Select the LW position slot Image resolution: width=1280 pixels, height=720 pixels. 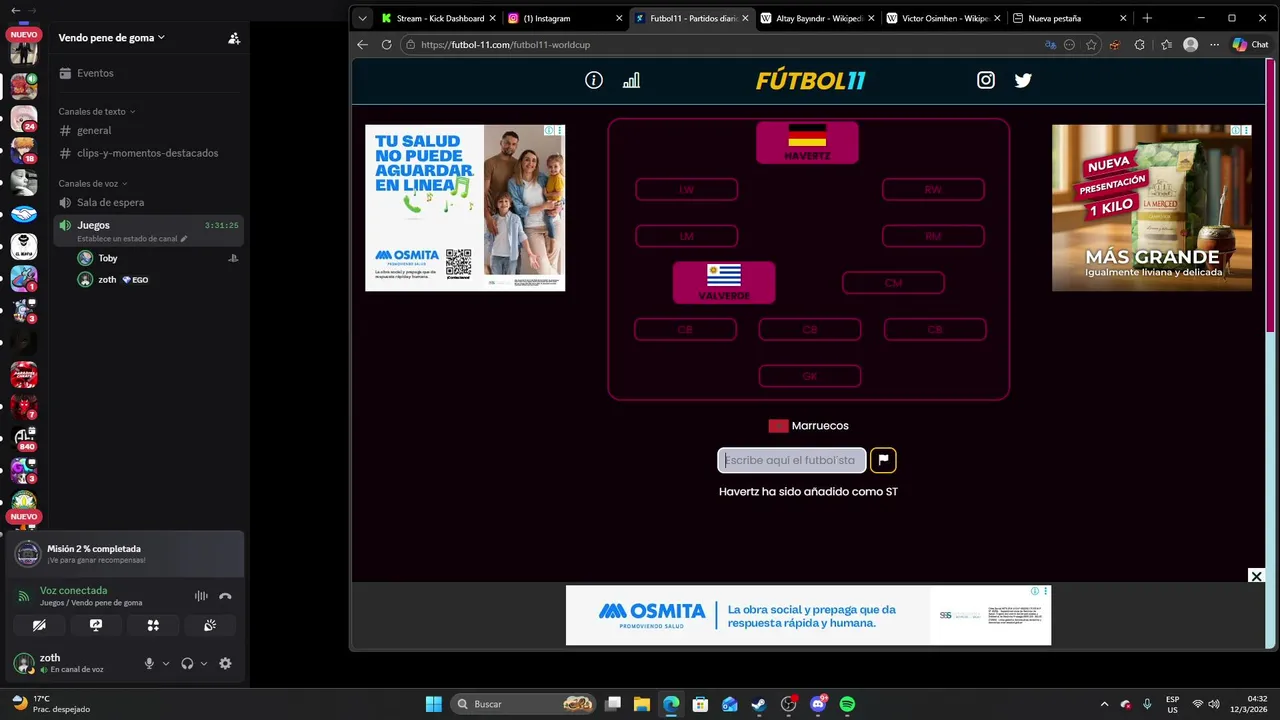coord(686,190)
